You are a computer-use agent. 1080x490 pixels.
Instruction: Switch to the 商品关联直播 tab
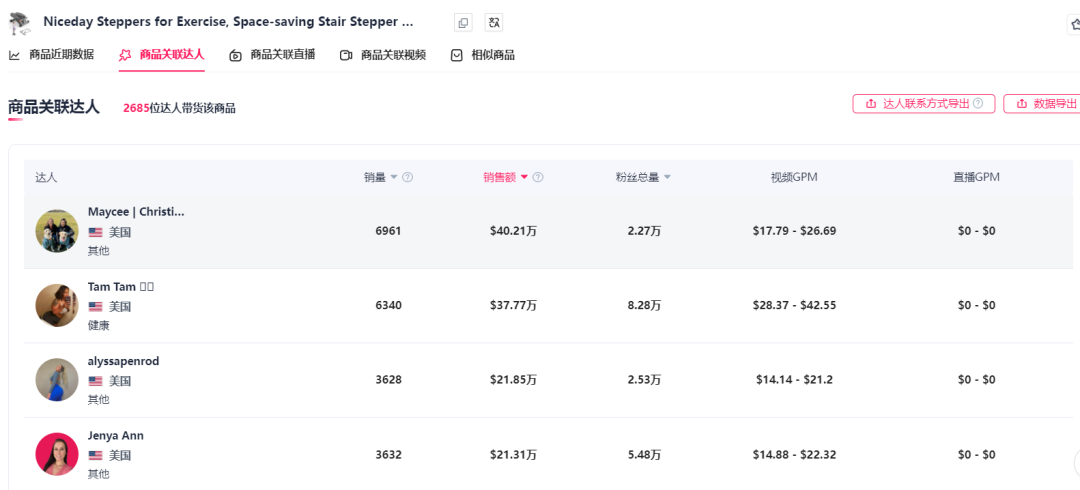[x=272, y=55]
